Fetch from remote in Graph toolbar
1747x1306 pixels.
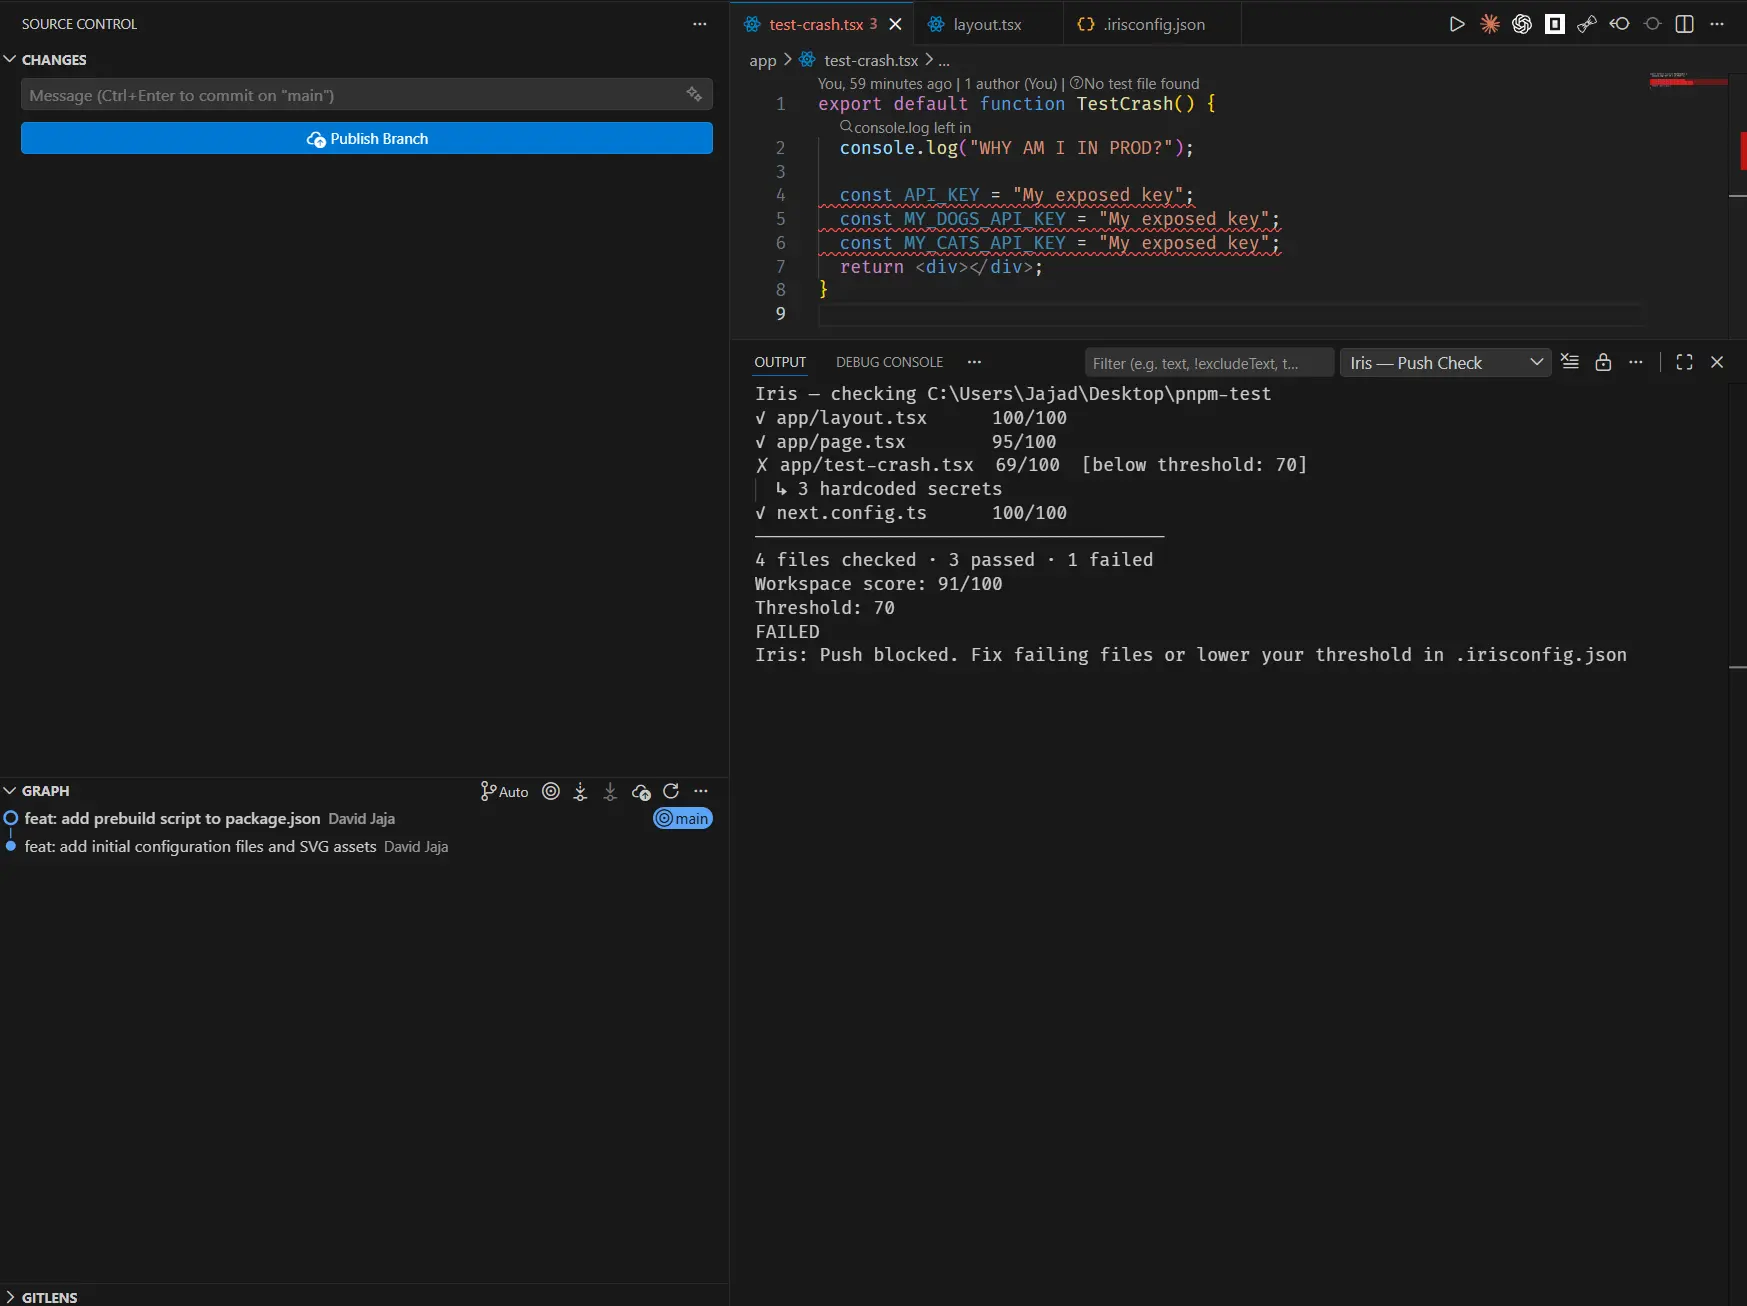coord(580,791)
